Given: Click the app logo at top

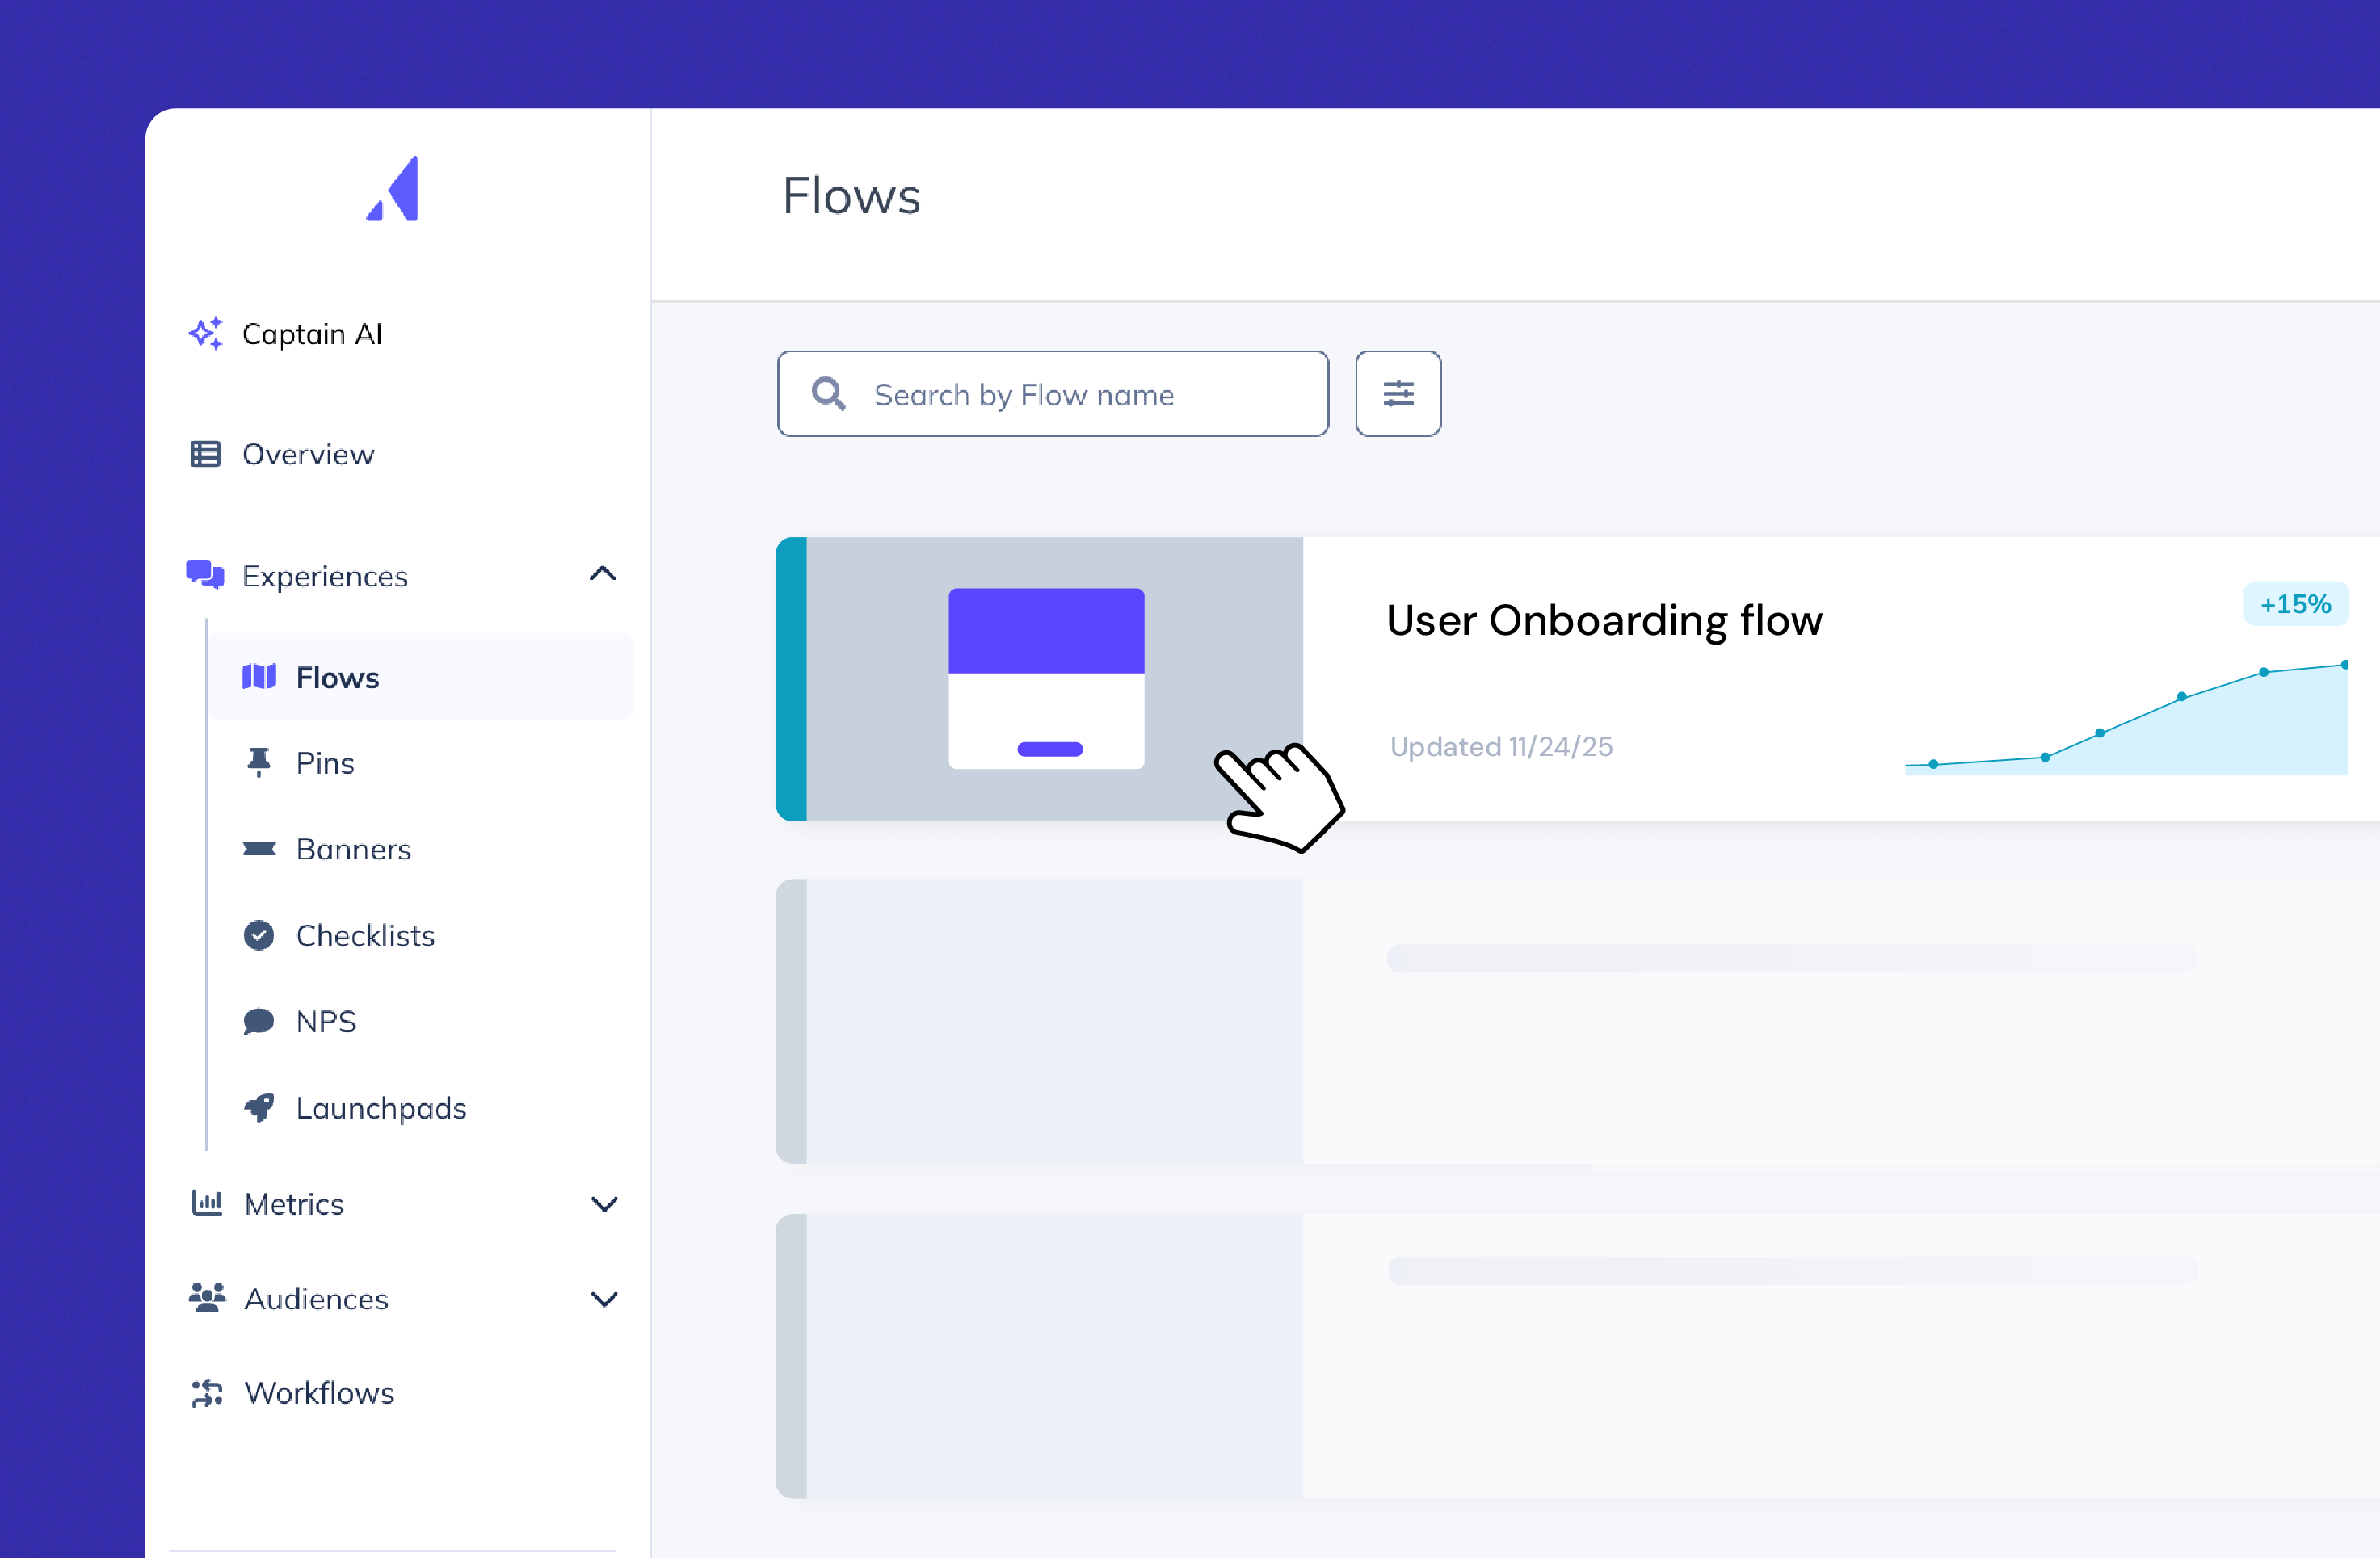Looking at the screenshot, I should click(x=394, y=189).
